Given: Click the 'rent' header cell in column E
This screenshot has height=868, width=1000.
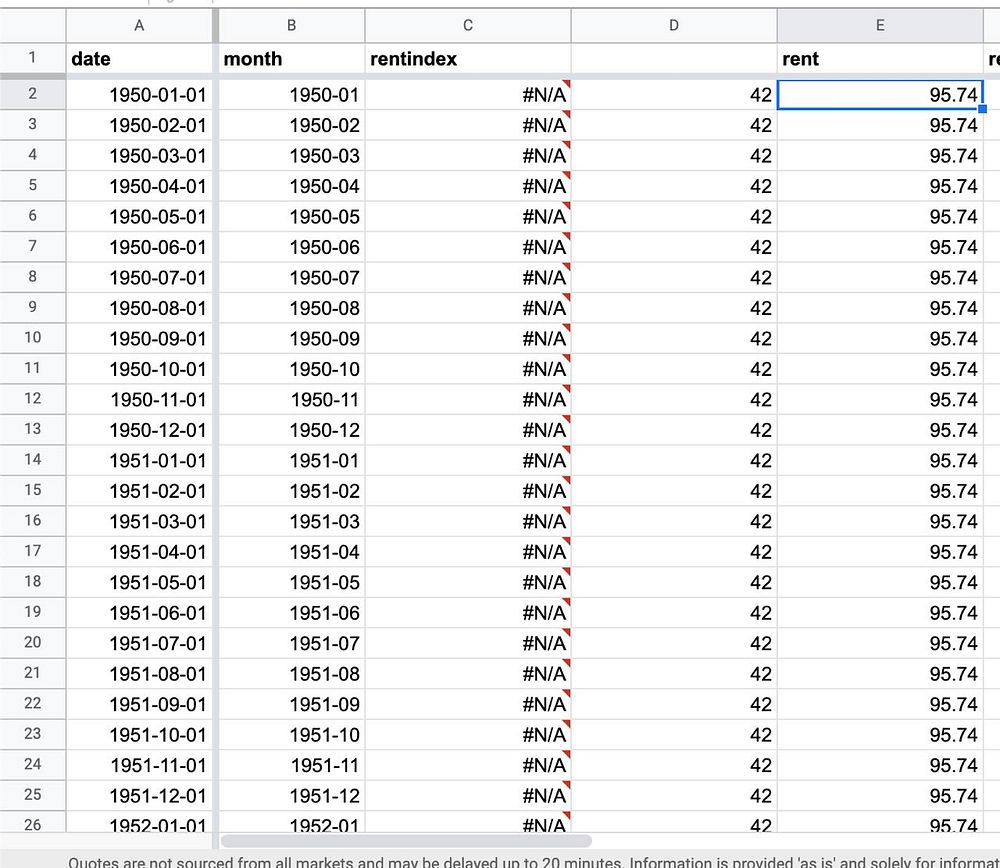Looking at the screenshot, I should click(x=880, y=59).
